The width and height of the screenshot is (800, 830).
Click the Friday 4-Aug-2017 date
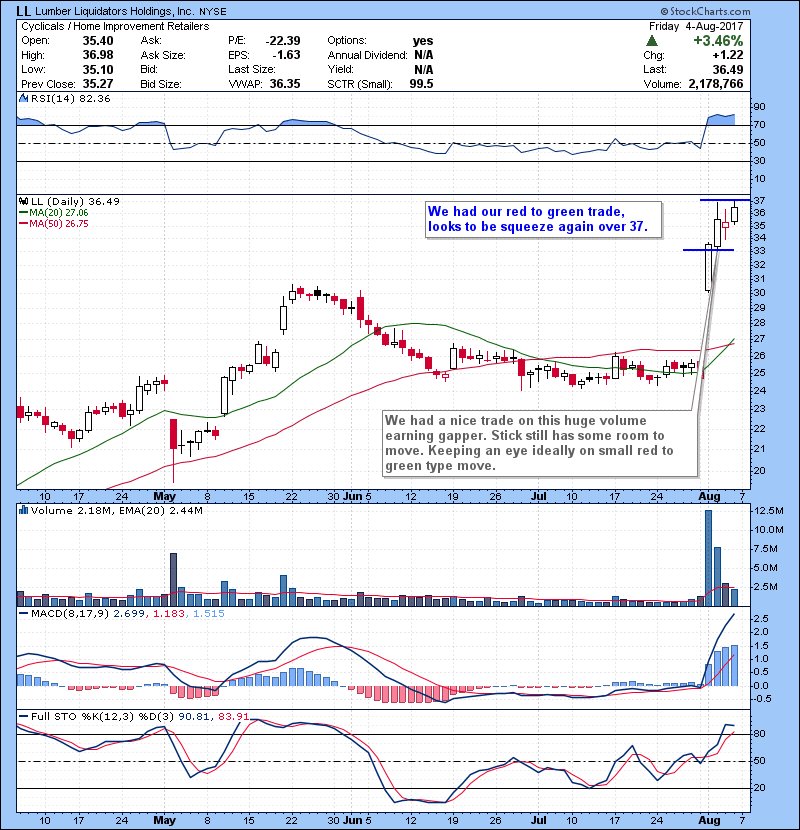696,26
